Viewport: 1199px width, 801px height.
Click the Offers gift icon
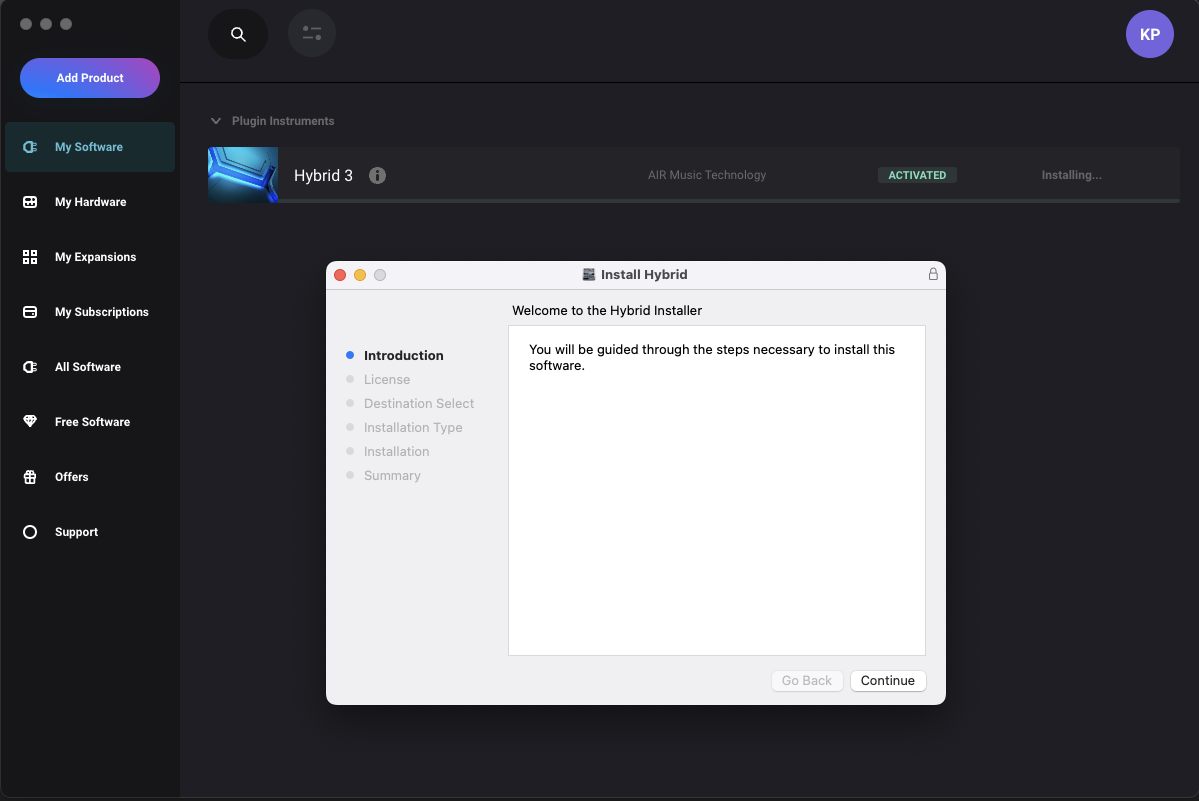(30, 477)
